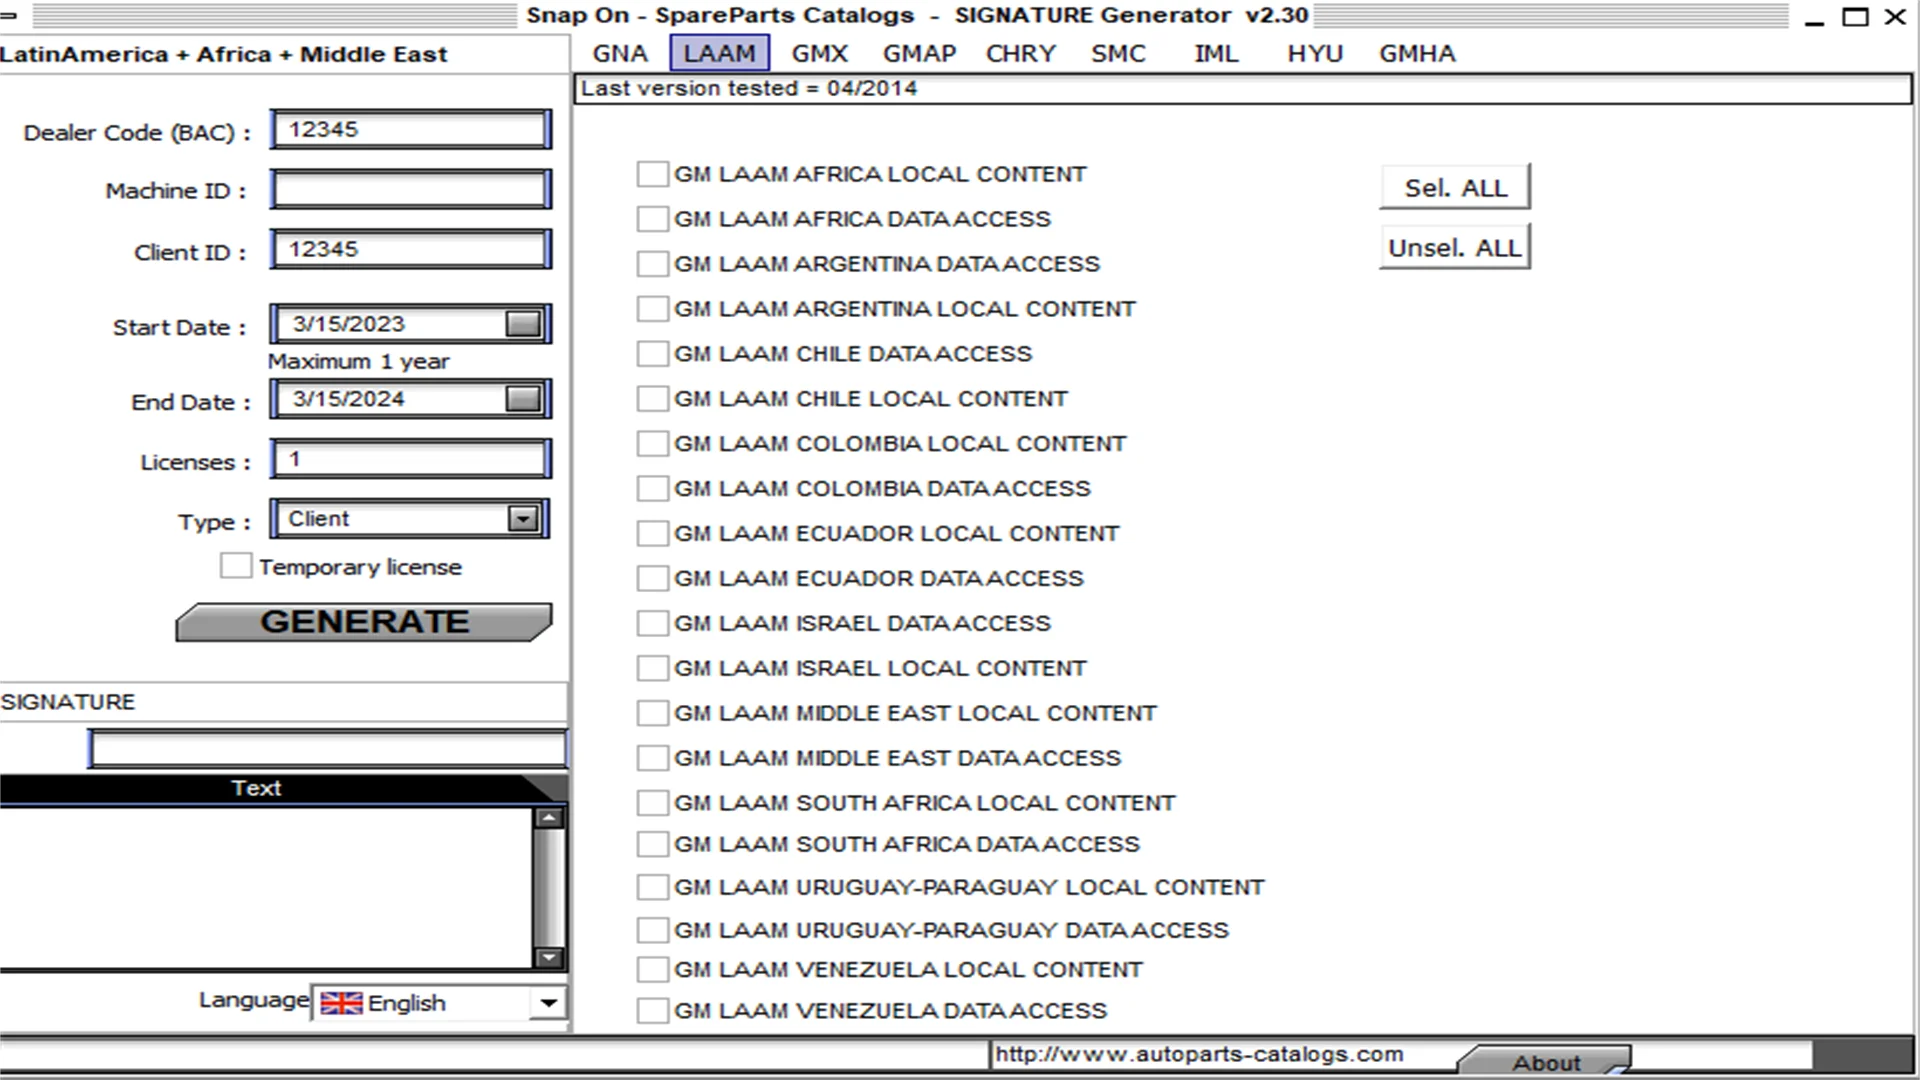Open the About button
This screenshot has width=1920, height=1080.
(x=1545, y=1062)
